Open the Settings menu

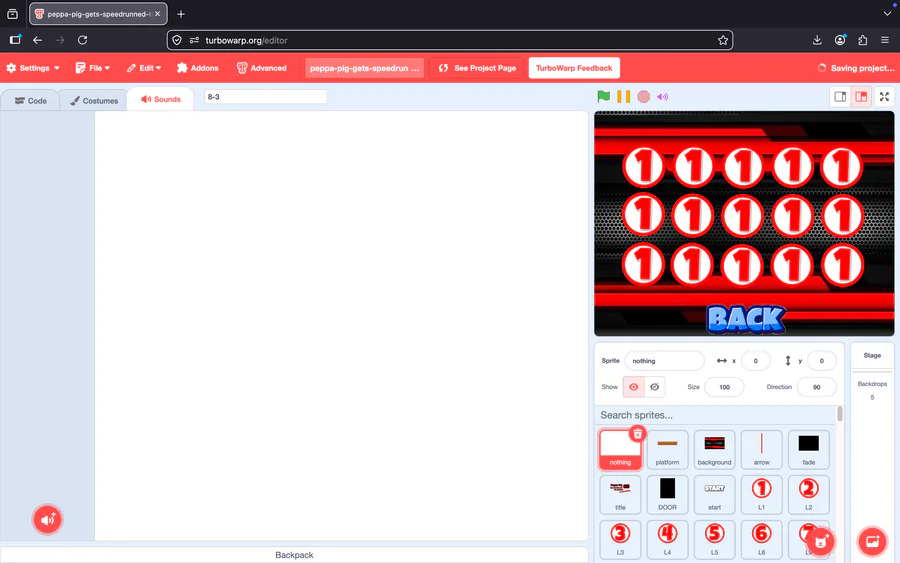pos(33,68)
